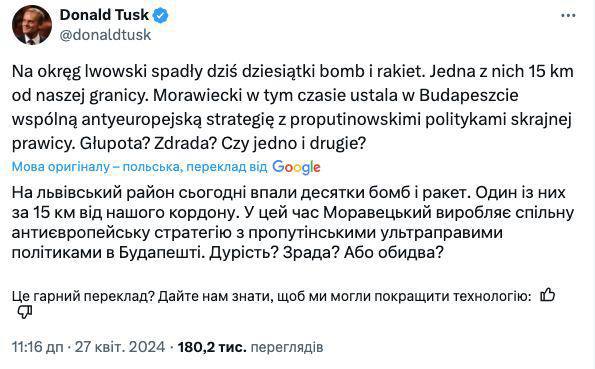The image size is (595, 369).
Task: Click the 'переглядів' views label
Action: tap(287, 347)
